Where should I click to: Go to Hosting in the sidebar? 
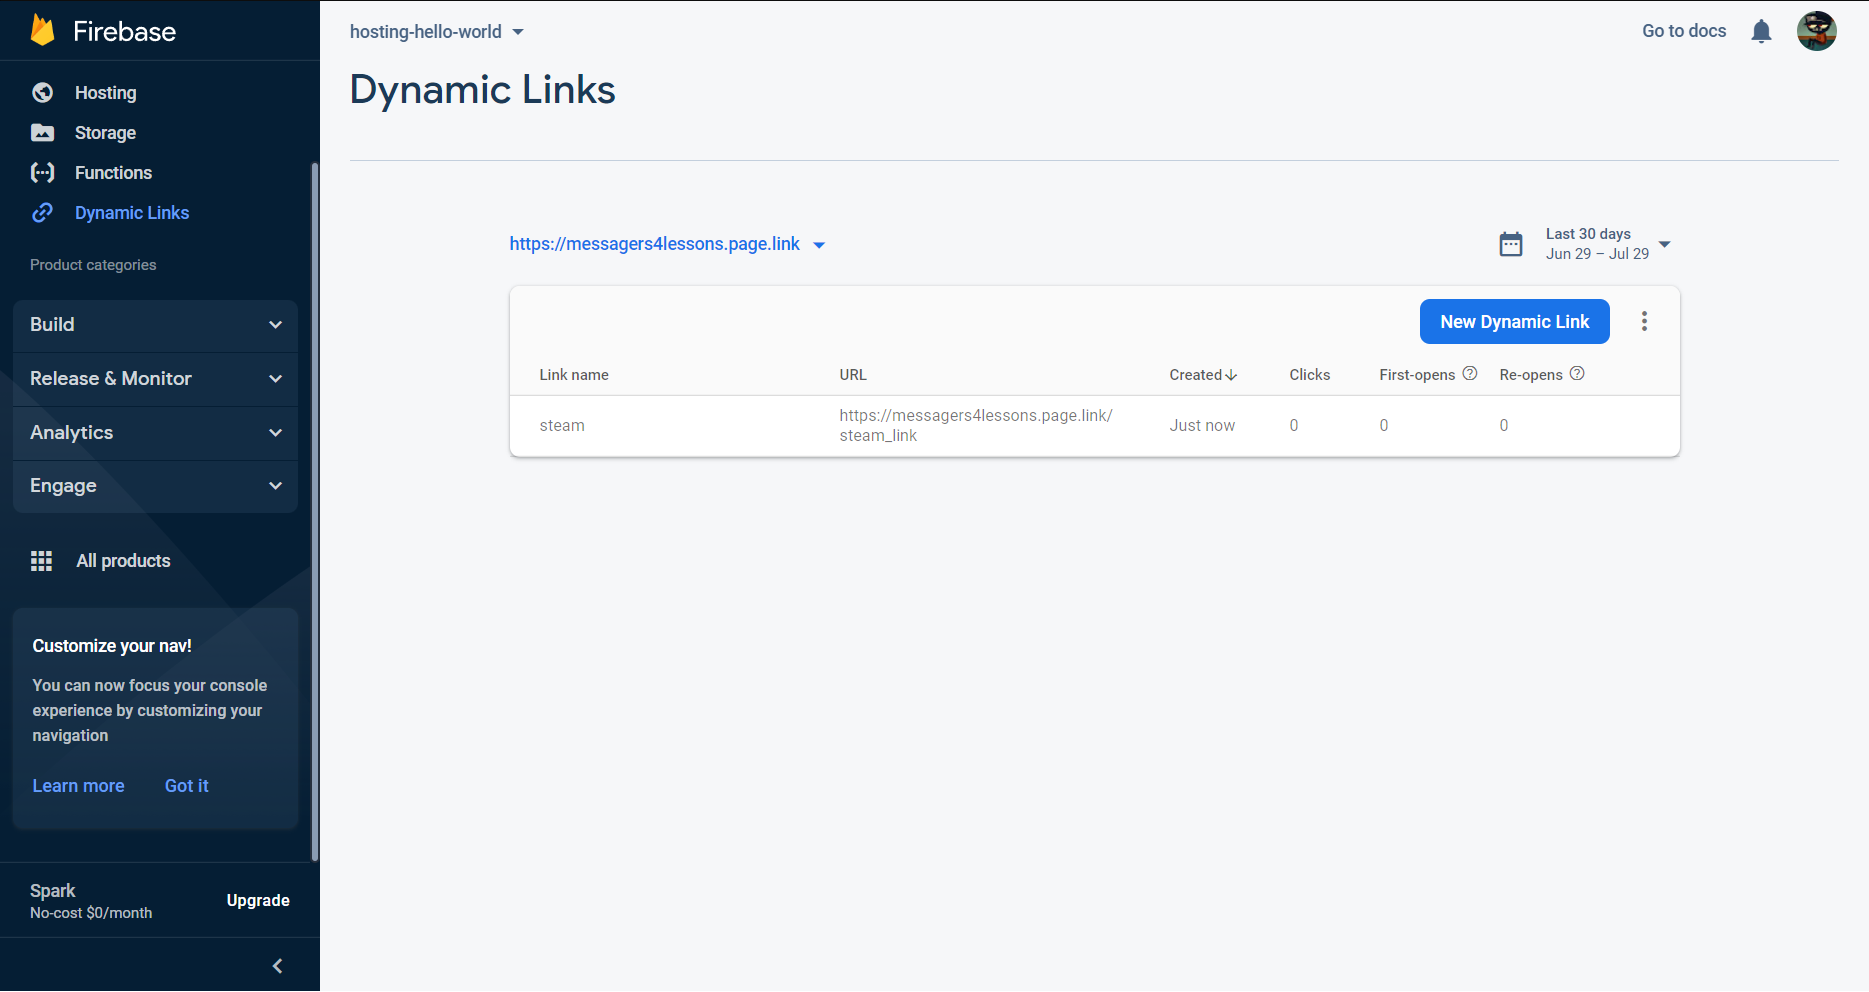[x=105, y=93]
